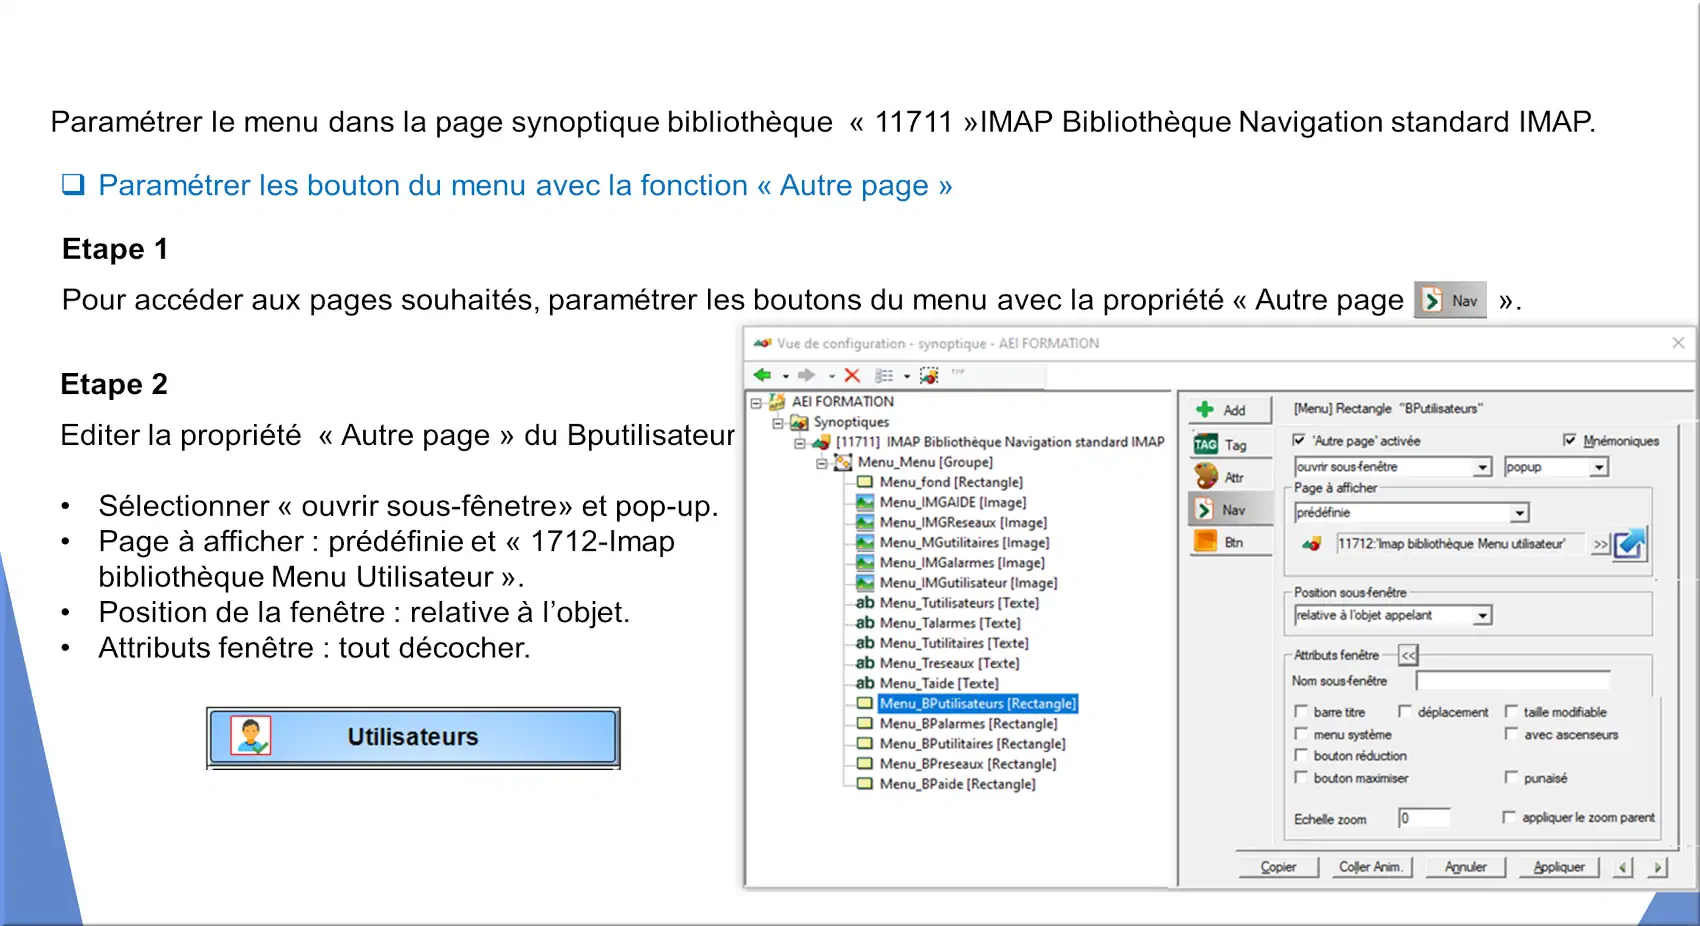The height and width of the screenshot is (926, 1700).
Task: Select Menu_Taide [Texte] item
Action: click(x=939, y=683)
